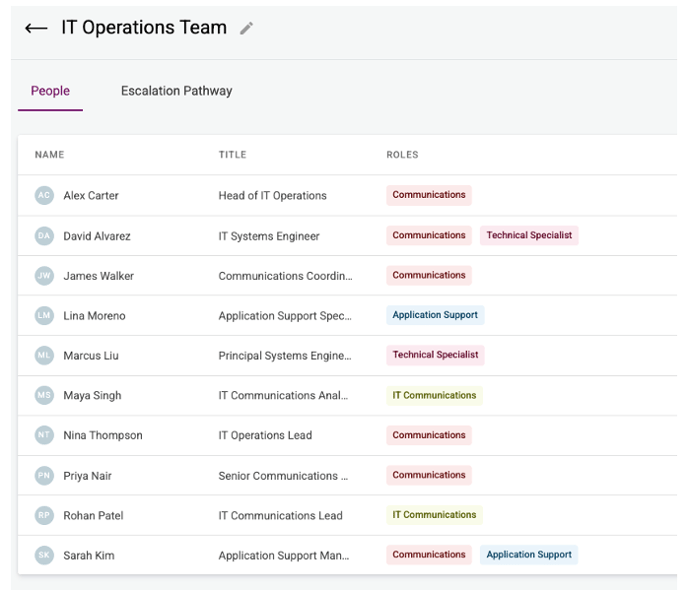Open Nina Thompson's name entry

pos(103,435)
